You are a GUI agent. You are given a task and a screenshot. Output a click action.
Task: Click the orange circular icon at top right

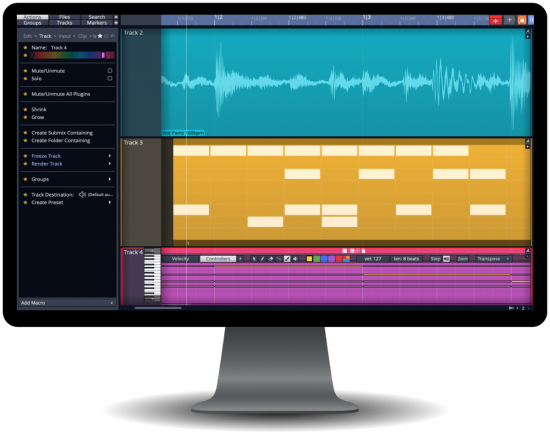click(x=522, y=20)
